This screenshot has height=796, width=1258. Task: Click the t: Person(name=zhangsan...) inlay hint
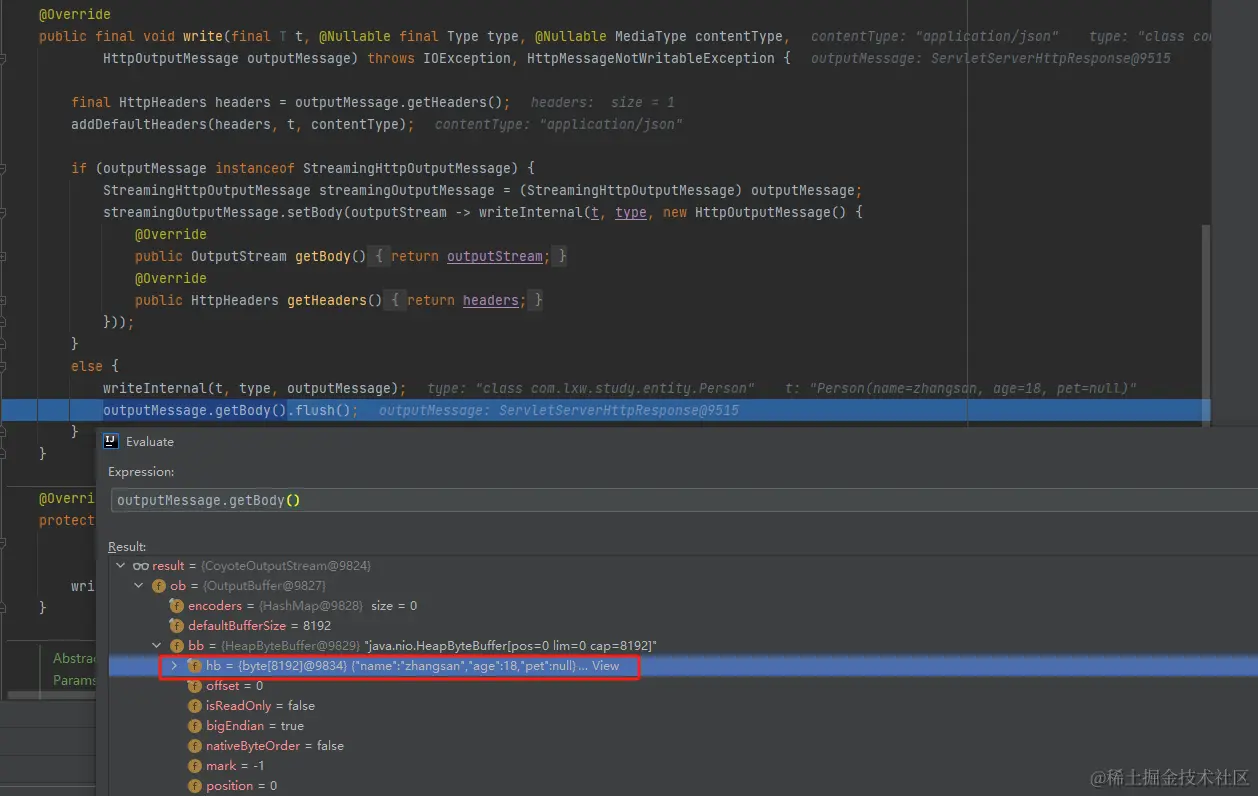tap(960, 388)
